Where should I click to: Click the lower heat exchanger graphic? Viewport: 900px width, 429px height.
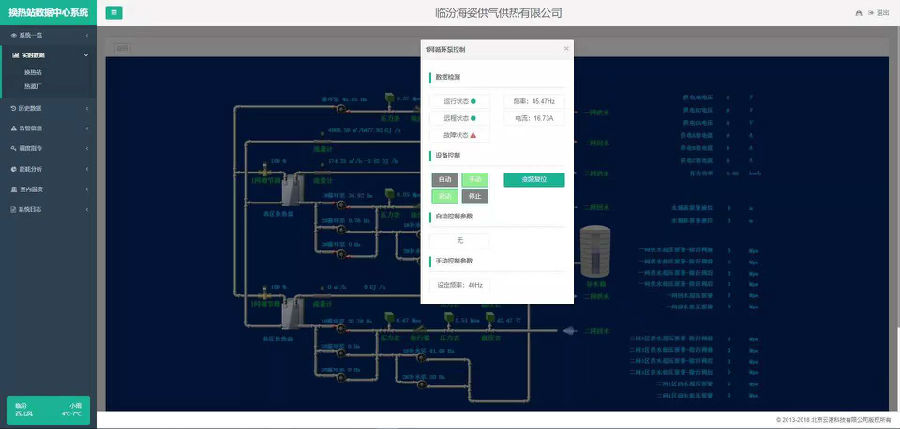(x=293, y=312)
